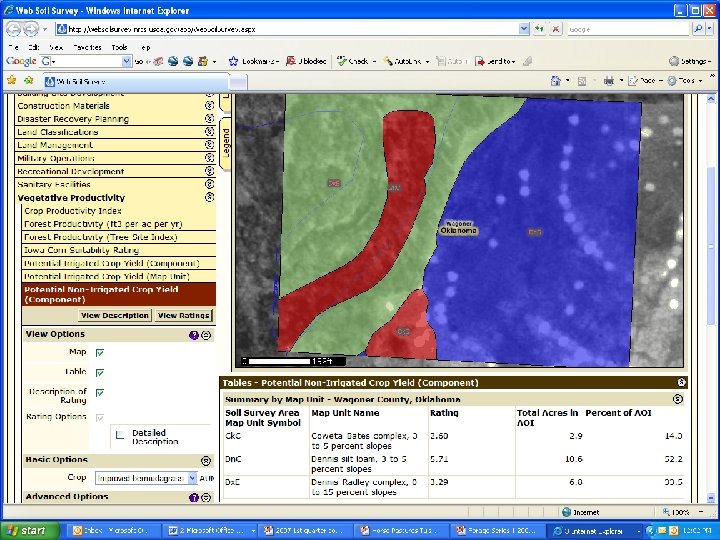This screenshot has height=540, width=720.
Task: Open the View Options help icon
Action: (194, 335)
